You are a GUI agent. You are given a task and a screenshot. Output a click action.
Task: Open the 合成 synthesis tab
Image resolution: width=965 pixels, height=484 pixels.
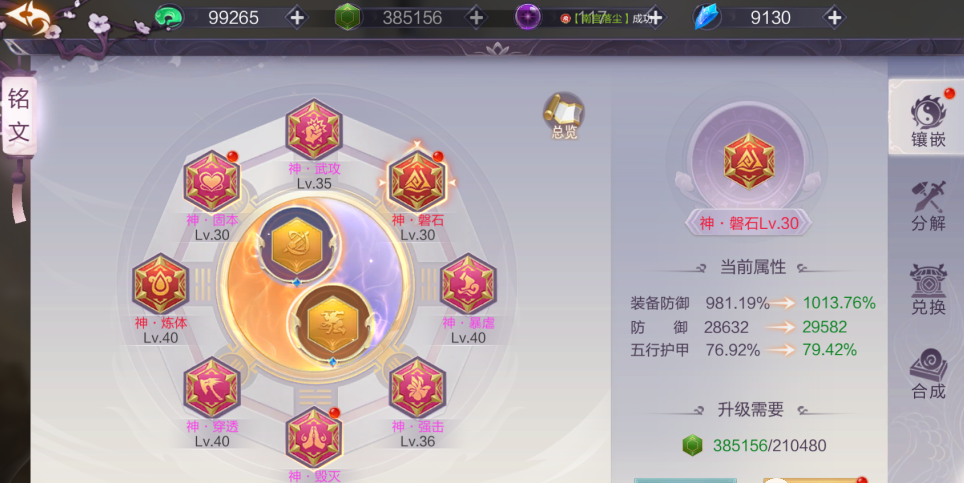tap(928, 374)
